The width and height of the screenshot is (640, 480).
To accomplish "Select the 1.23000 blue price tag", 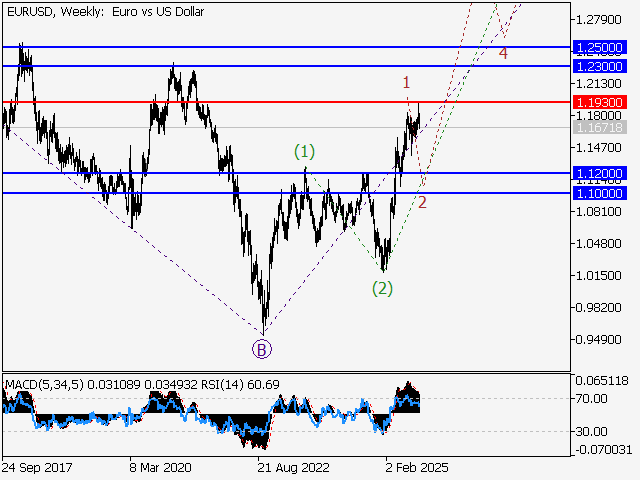I will point(600,65).
